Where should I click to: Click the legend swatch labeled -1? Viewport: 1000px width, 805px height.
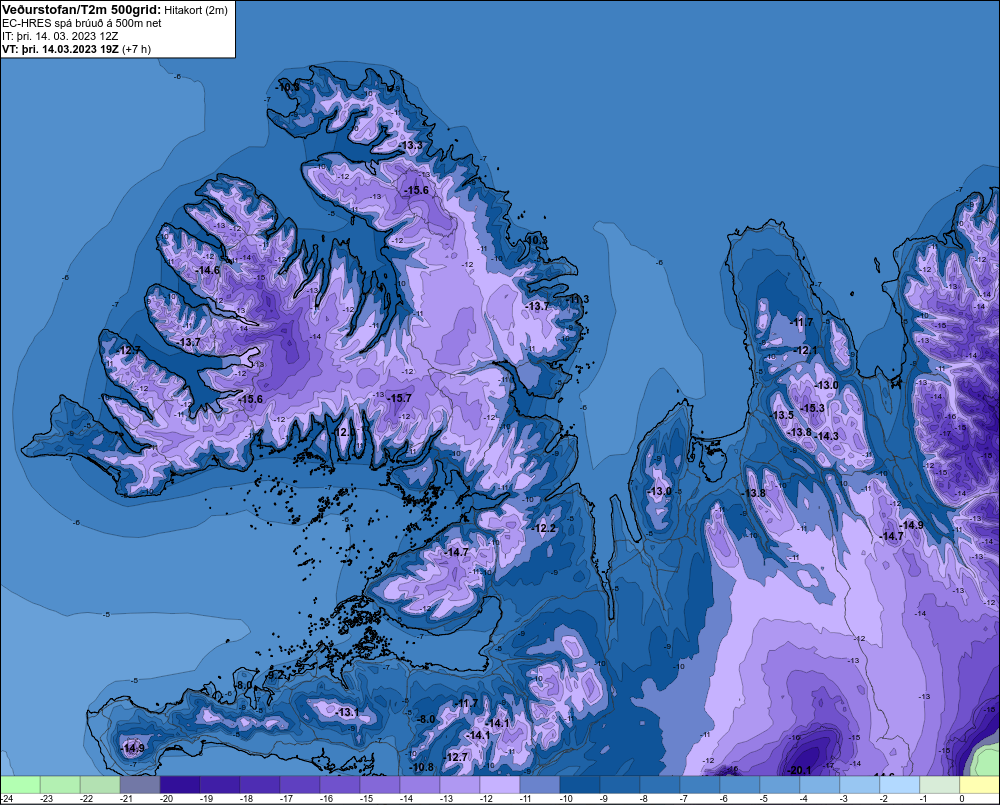tap(939, 784)
